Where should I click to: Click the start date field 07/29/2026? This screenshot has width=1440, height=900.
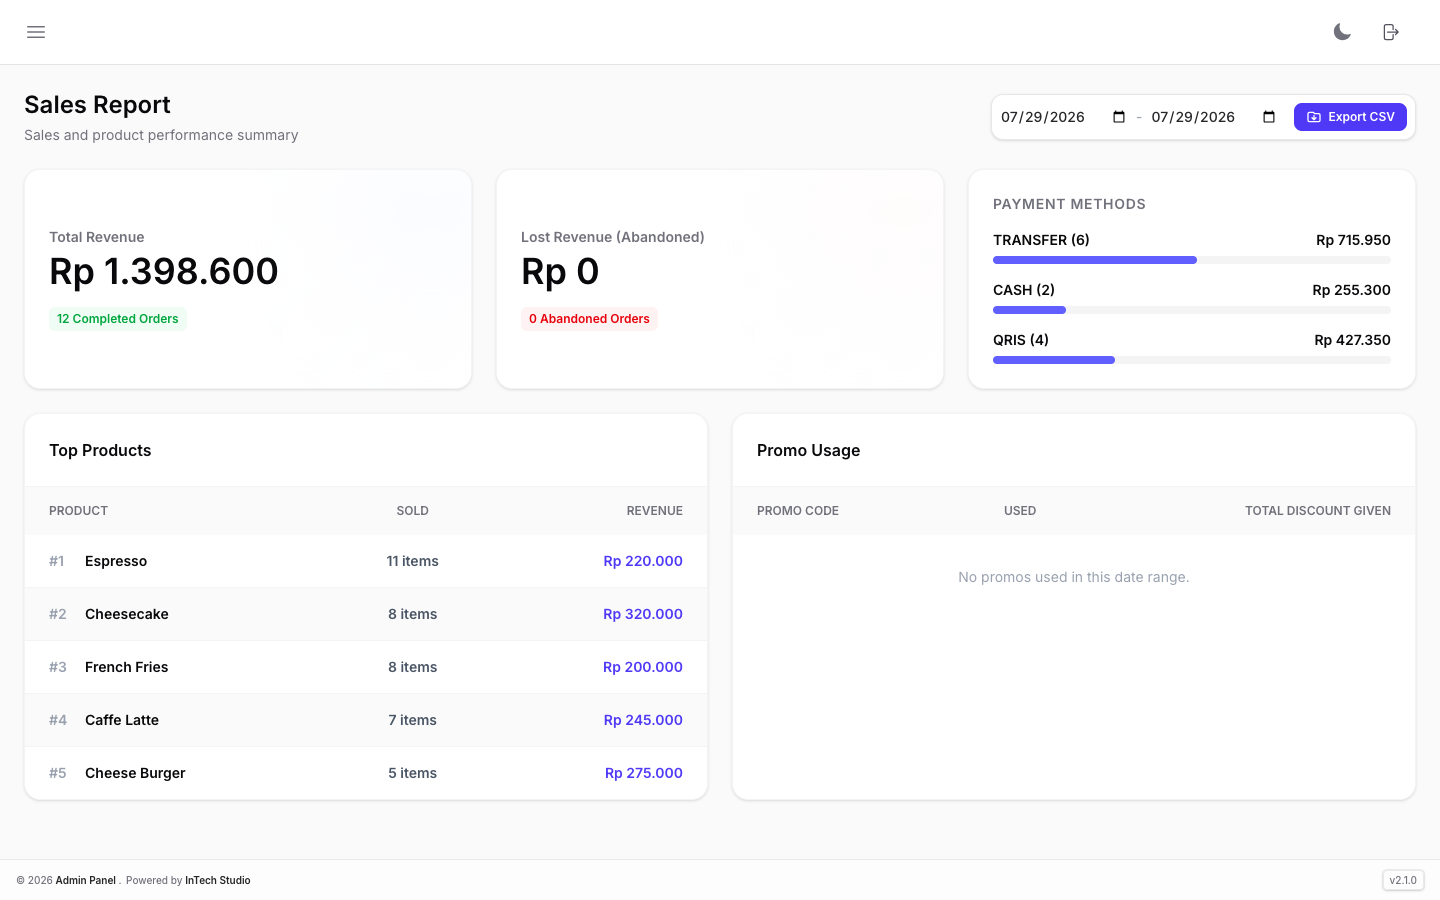(1063, 117)
